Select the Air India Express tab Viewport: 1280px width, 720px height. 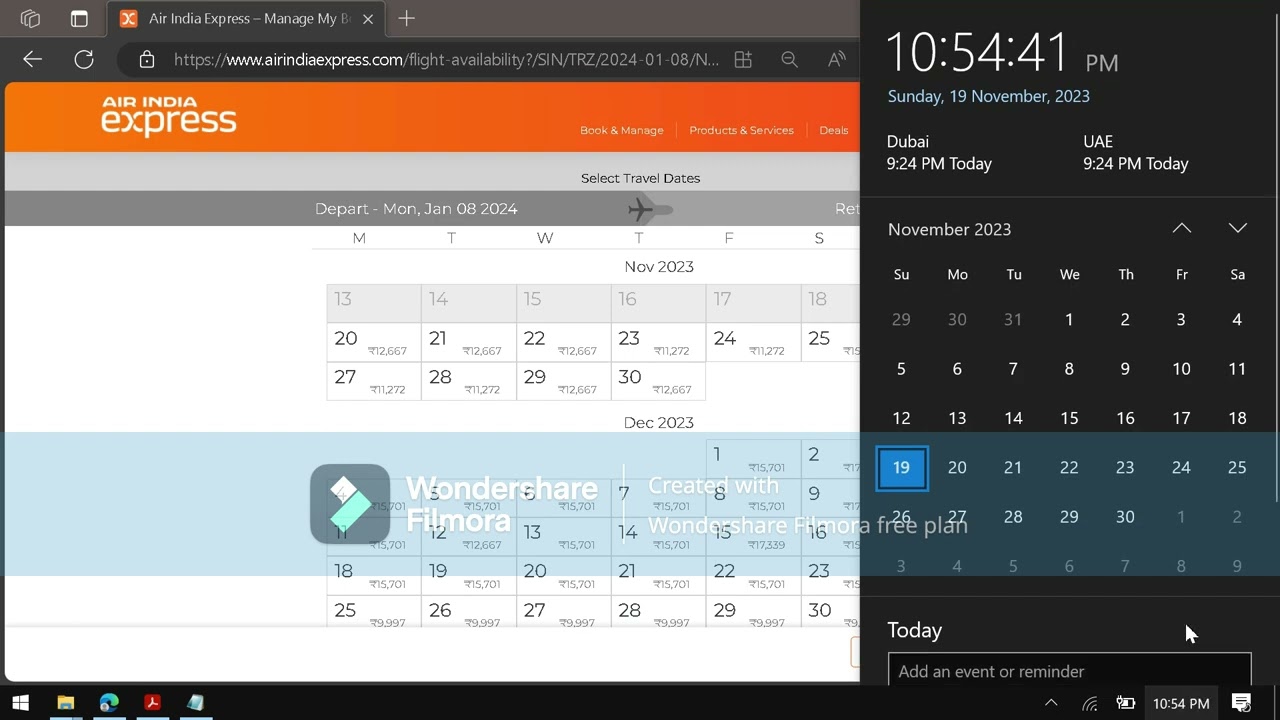tap(246, 19)
